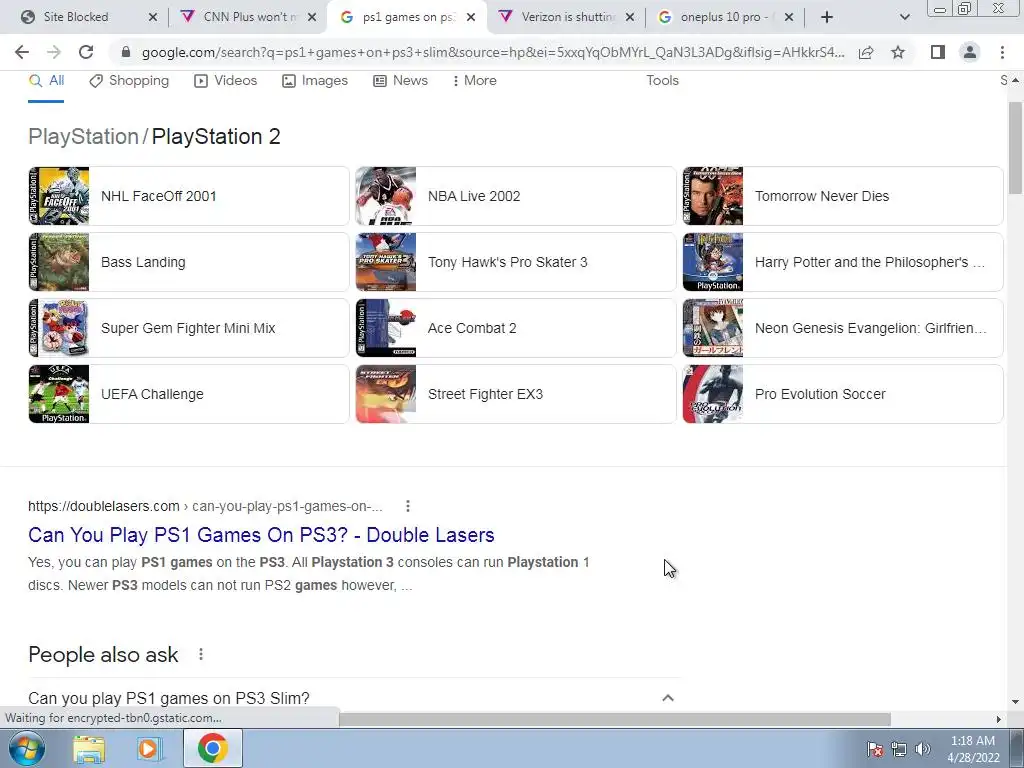Open Tony Hawk's Pro Skater 3 cover
Viewport: 1024px width, 768px height.
386,262
